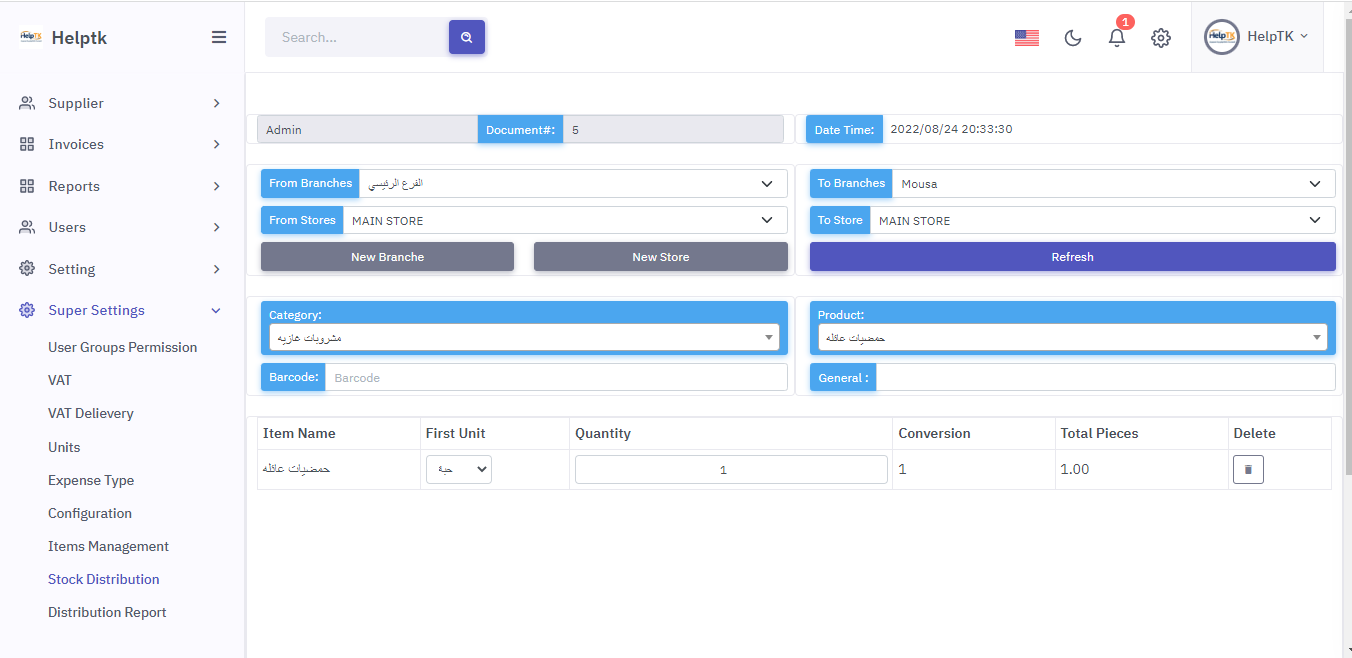
Task: Delete the item row with trash icon
Action: coord(1247,469)
